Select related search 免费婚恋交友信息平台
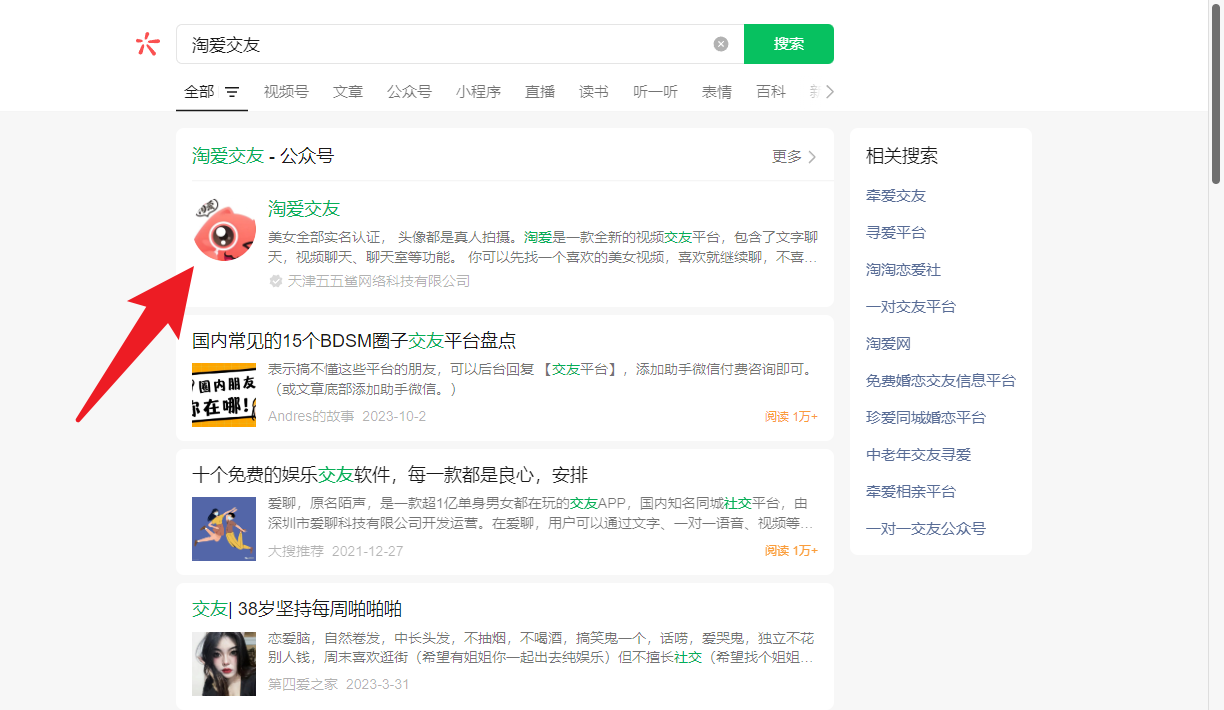1224x710 pixels. pos(941,381)
